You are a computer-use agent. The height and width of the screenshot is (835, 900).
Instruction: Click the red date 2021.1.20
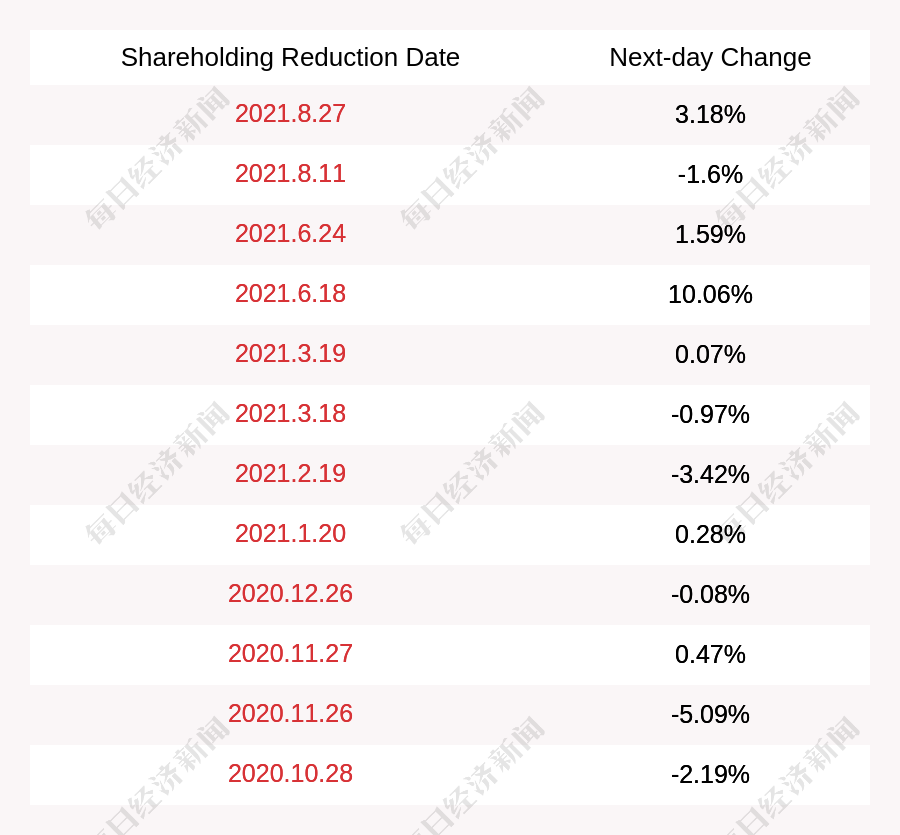(290, 534)
